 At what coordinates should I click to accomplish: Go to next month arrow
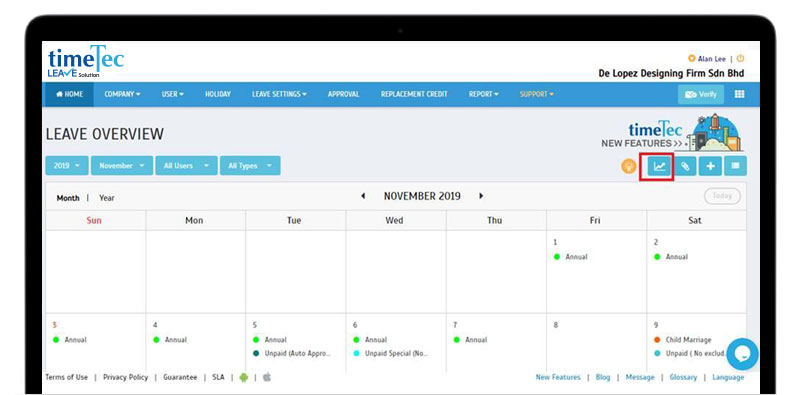coord(481,196)
